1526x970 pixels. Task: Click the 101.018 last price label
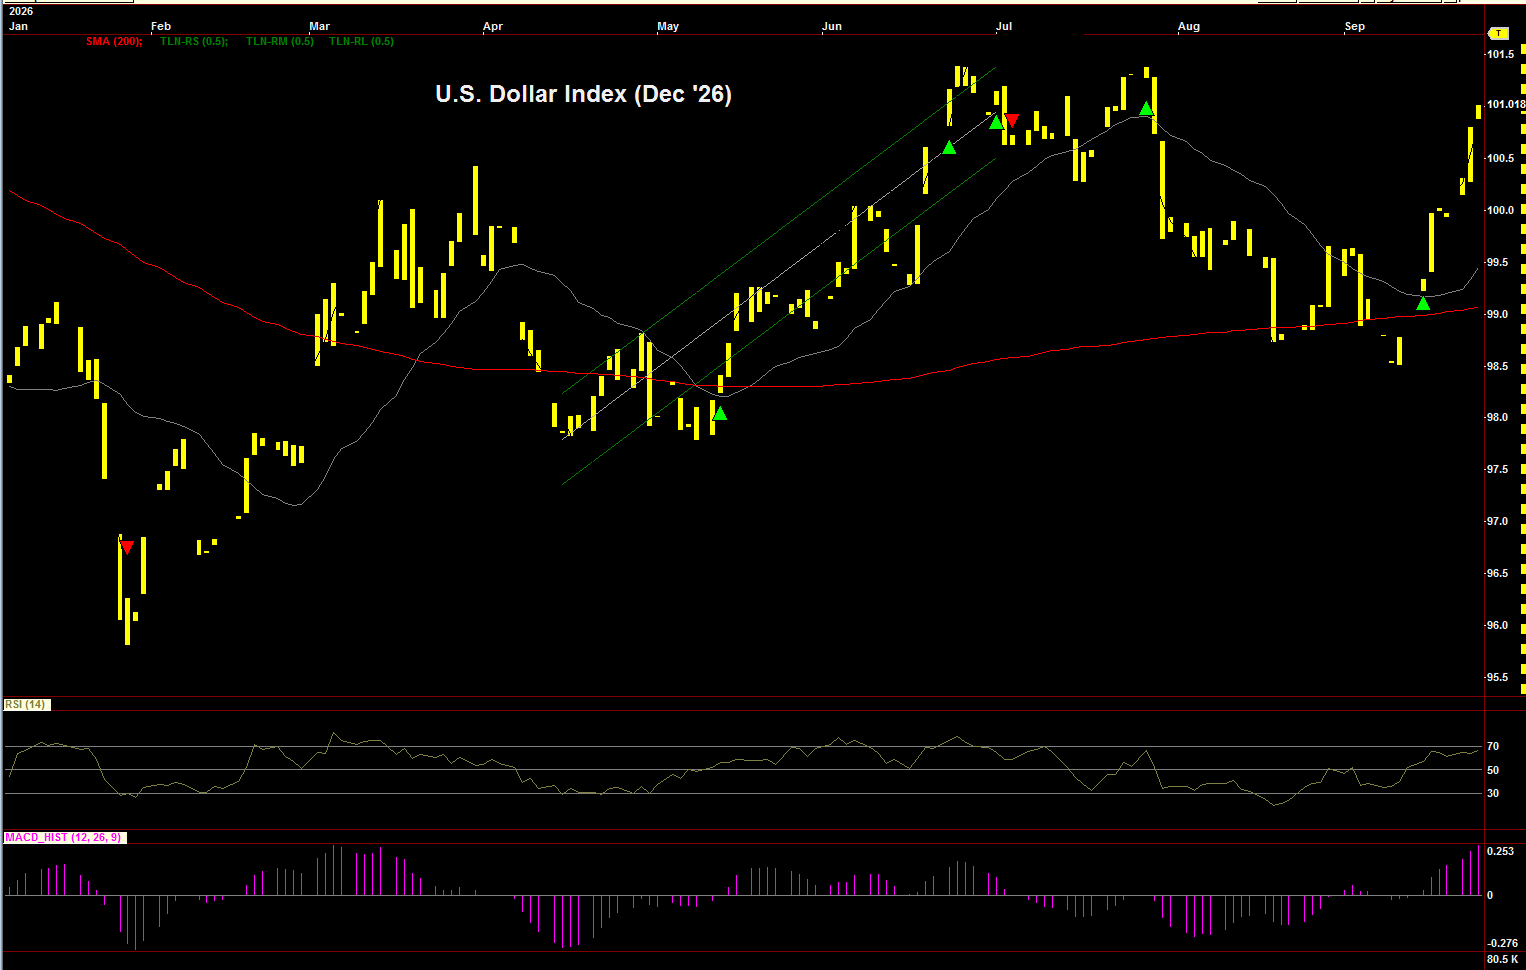click(x=1505, y=104)
